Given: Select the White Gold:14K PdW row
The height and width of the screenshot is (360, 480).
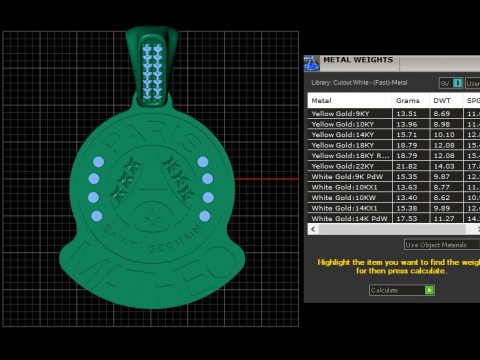Looking at the screenshot, I should [x=394, y=219].
